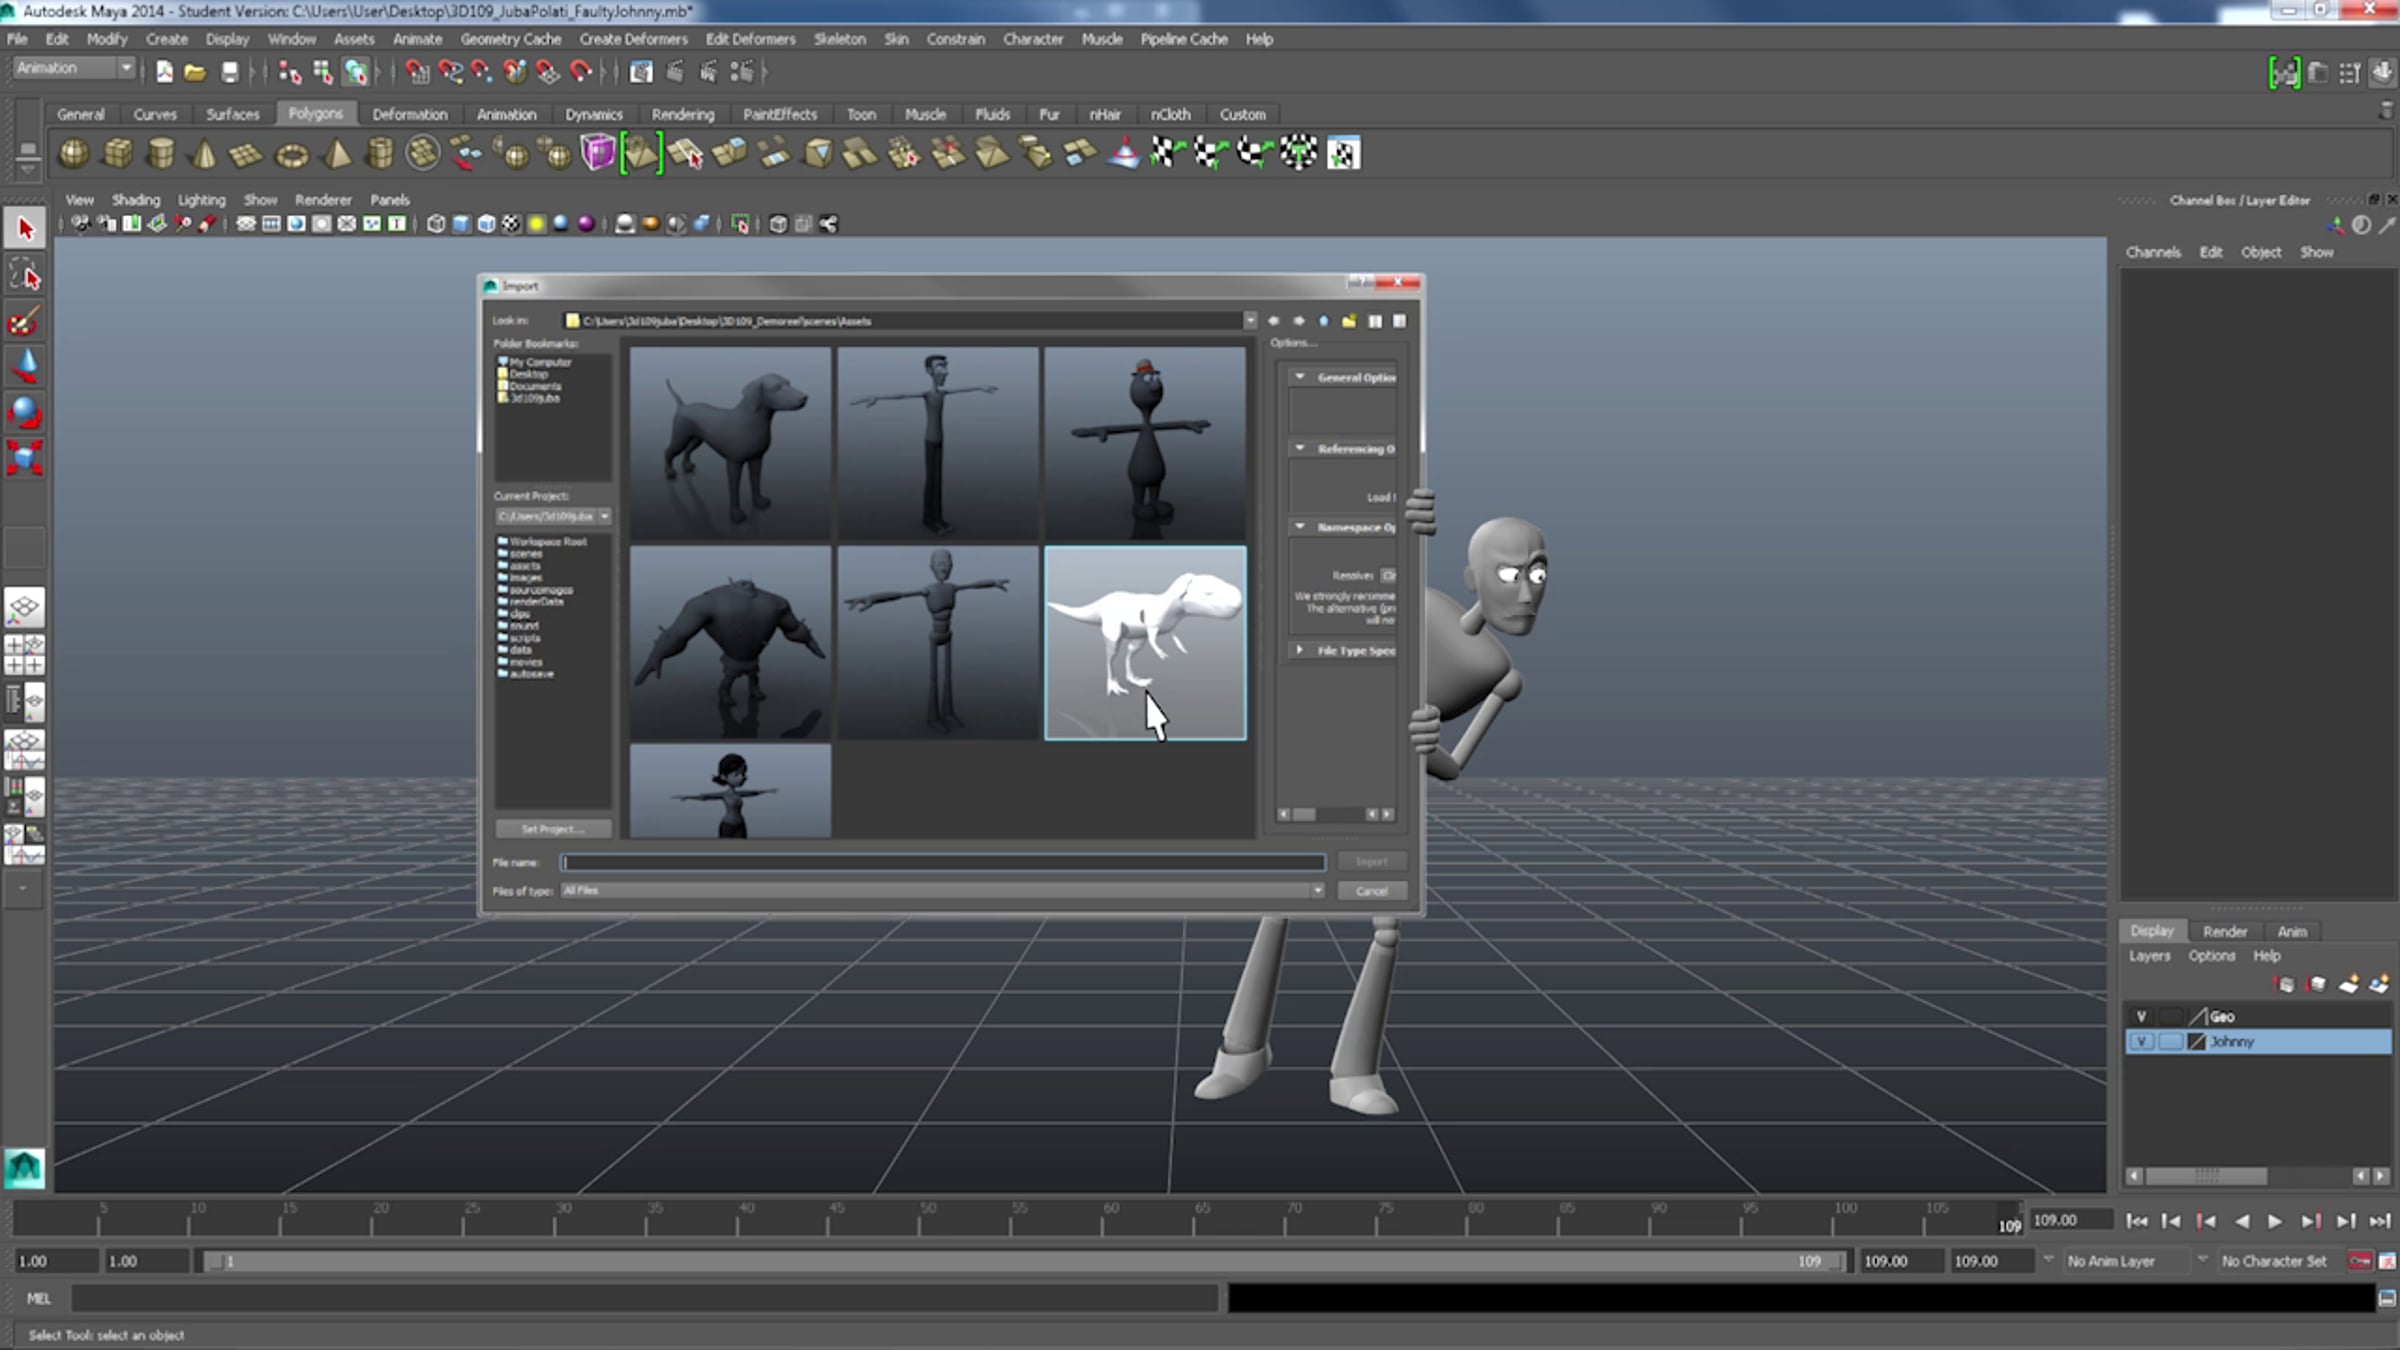Screen dimensions: 2400x1350
Task: Click the Cancel button in Import dialog
Action: point(1371,891)
